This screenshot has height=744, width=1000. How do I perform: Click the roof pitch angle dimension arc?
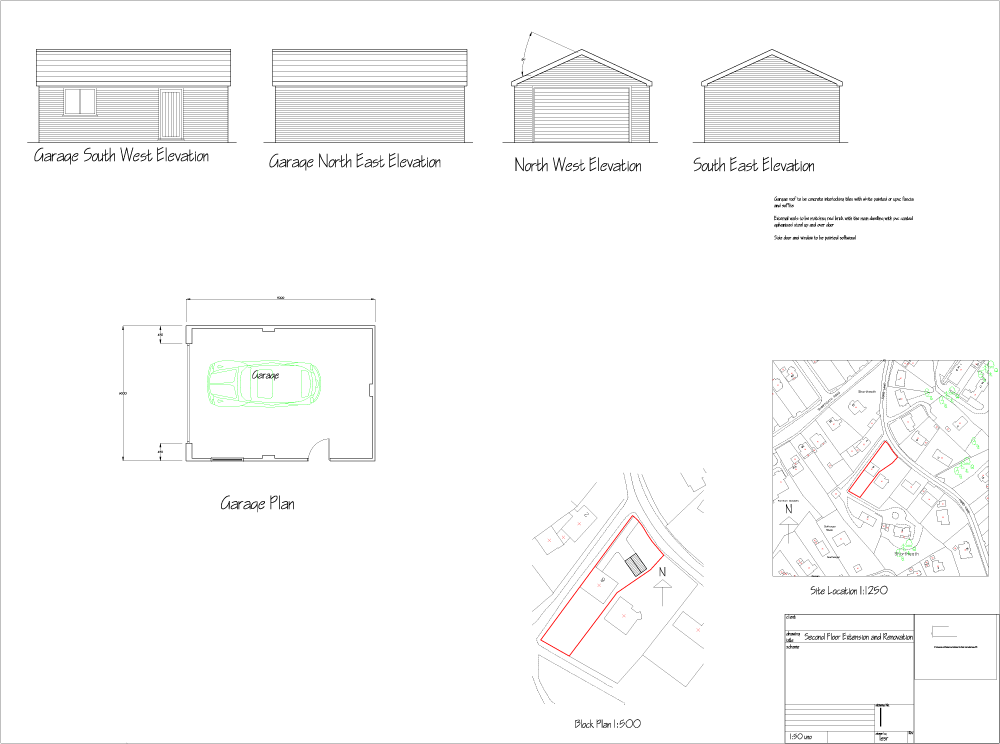(x=525, y=55)
